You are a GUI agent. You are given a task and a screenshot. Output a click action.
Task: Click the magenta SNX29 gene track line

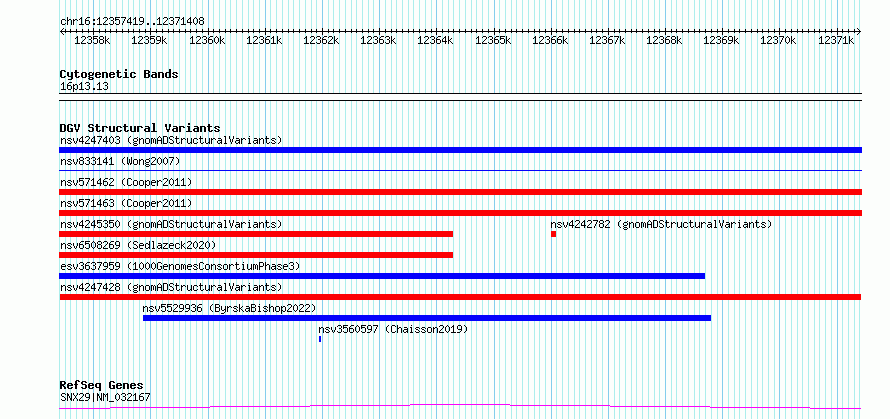460,407
